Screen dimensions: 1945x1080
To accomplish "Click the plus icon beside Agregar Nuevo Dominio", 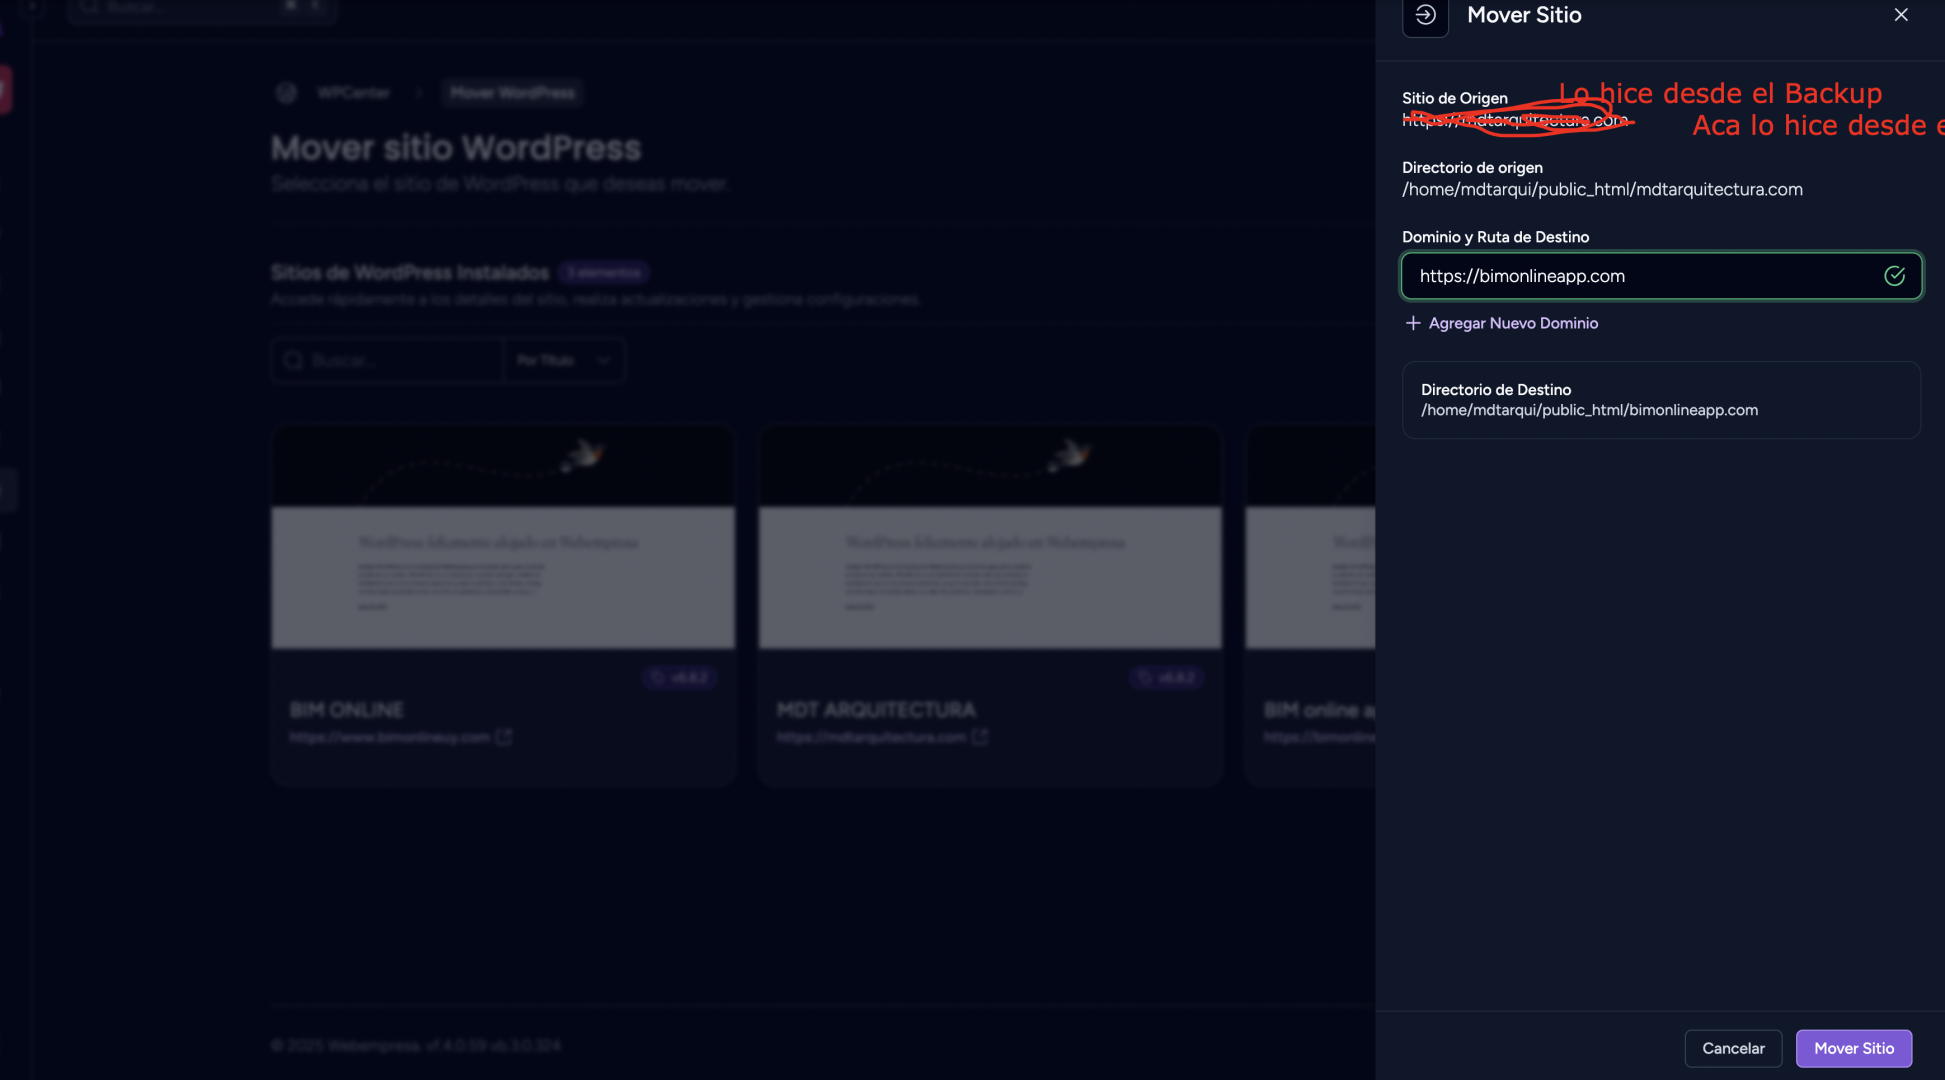I will (x=1412, y=323).
